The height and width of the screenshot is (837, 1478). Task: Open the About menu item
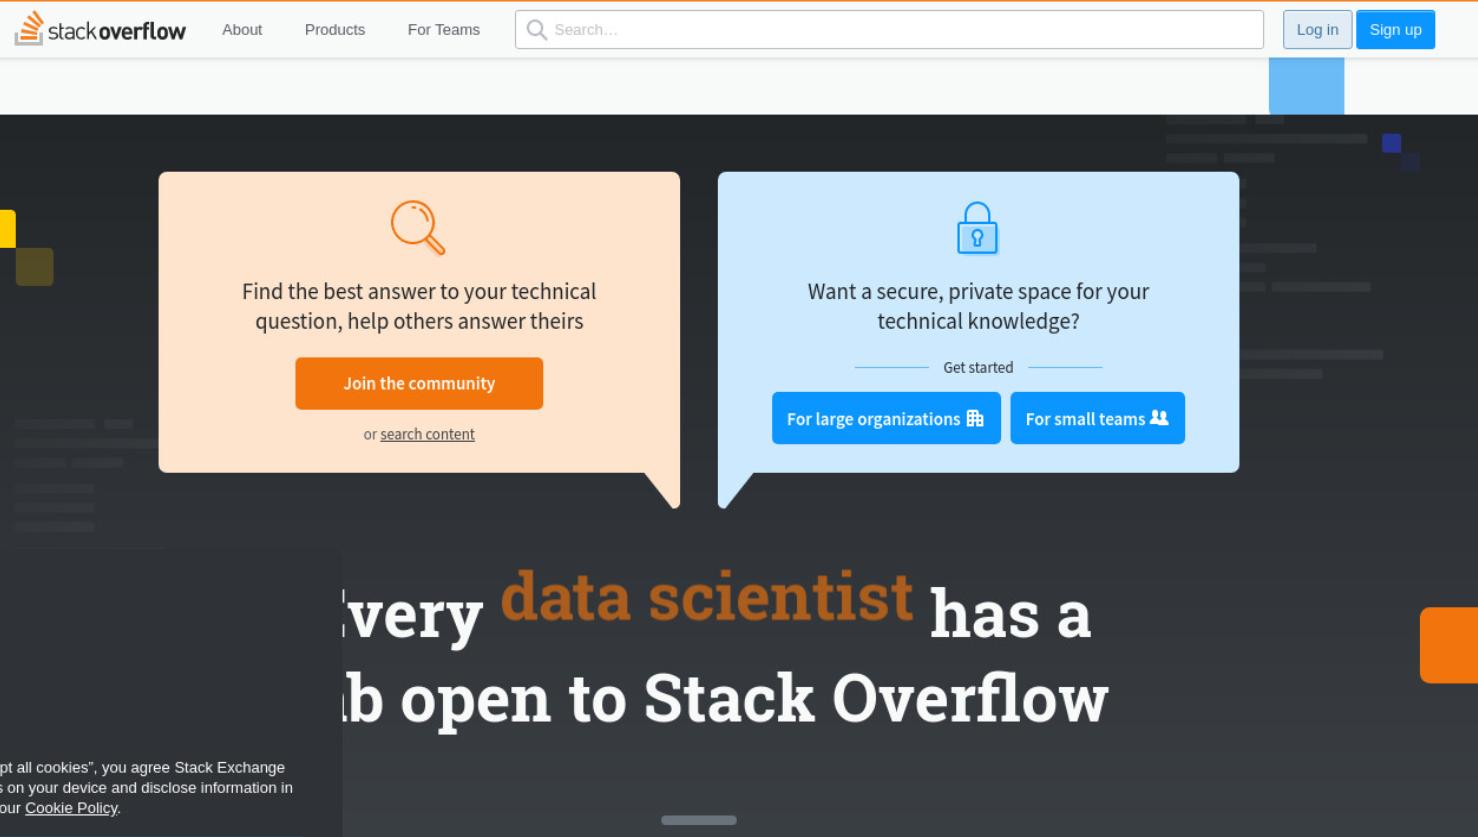click(242, 30)
